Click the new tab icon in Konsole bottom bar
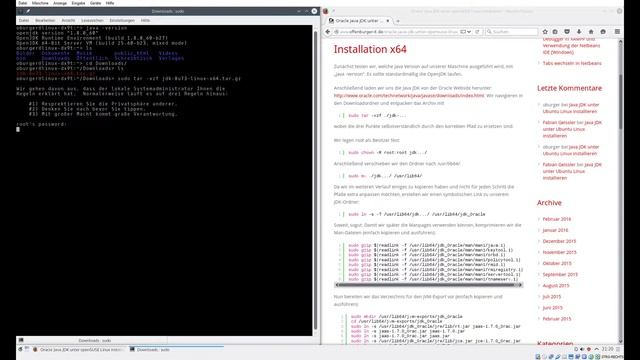This screenshot has height=360, width=640. point(21,340)
